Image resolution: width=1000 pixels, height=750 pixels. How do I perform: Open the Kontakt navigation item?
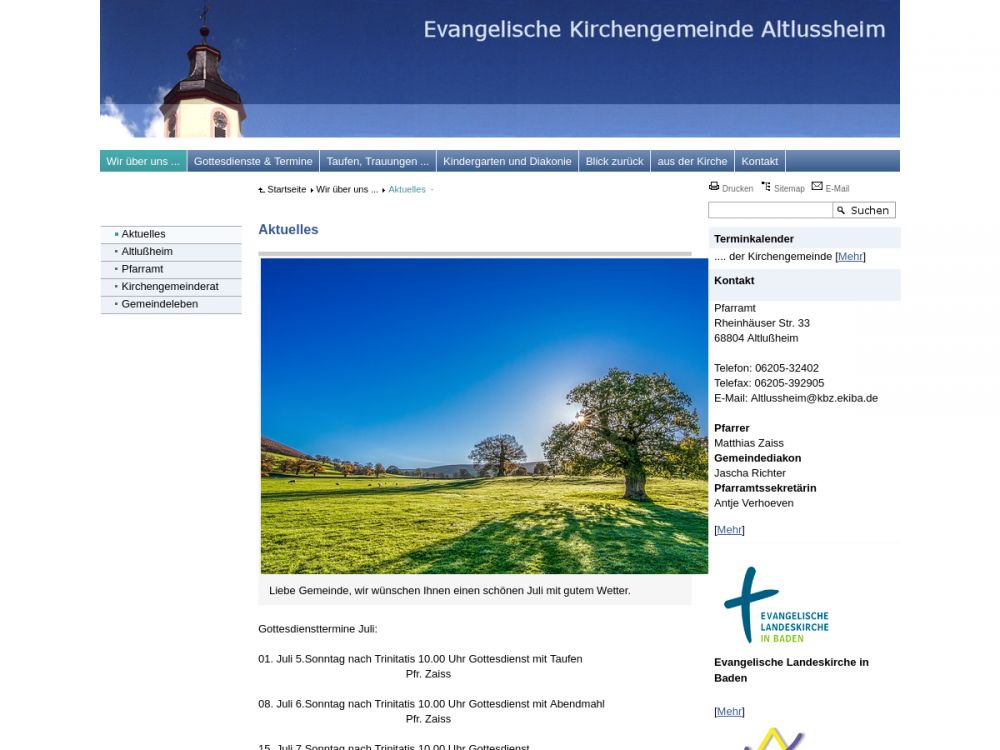759,161
